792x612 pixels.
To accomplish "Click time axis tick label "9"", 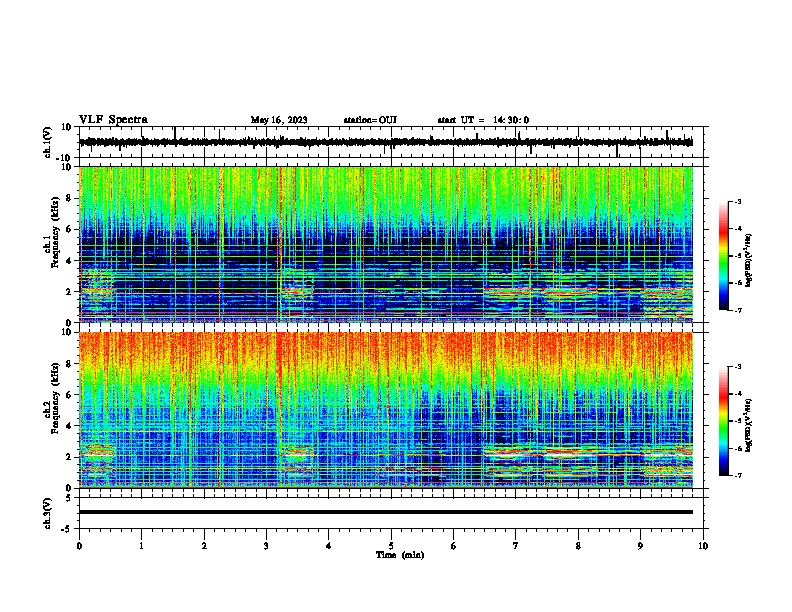I will (x=640, y=546).
